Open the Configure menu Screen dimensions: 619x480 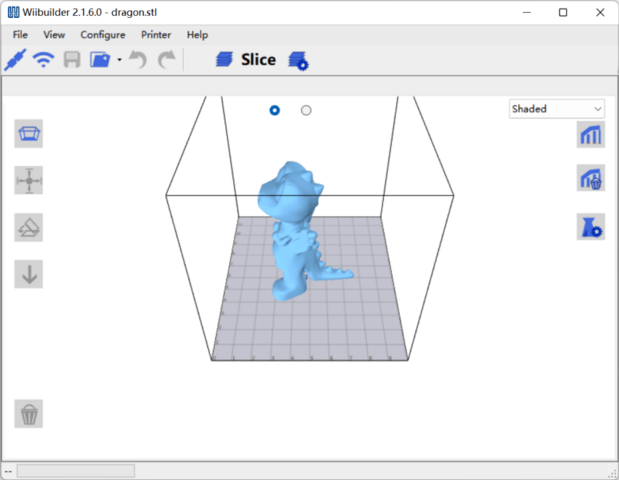click(102, 34)
